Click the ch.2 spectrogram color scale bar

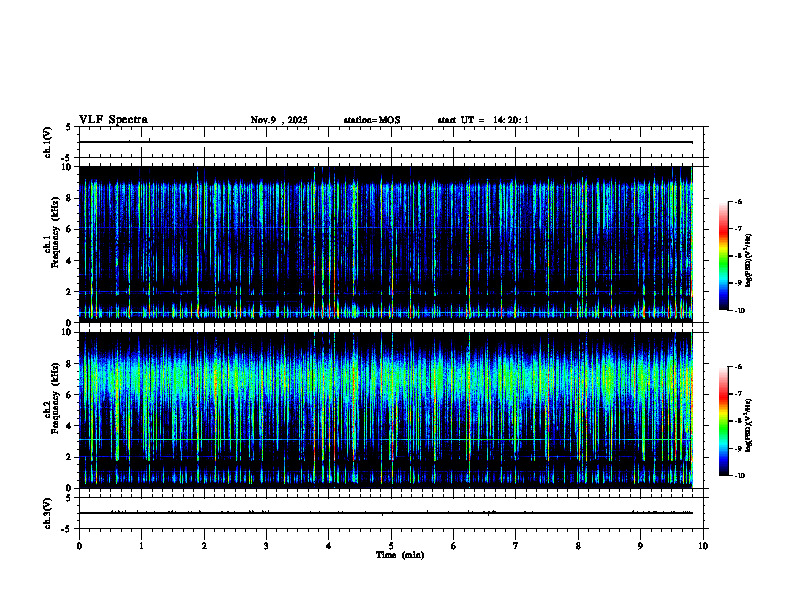coord(723,421)
